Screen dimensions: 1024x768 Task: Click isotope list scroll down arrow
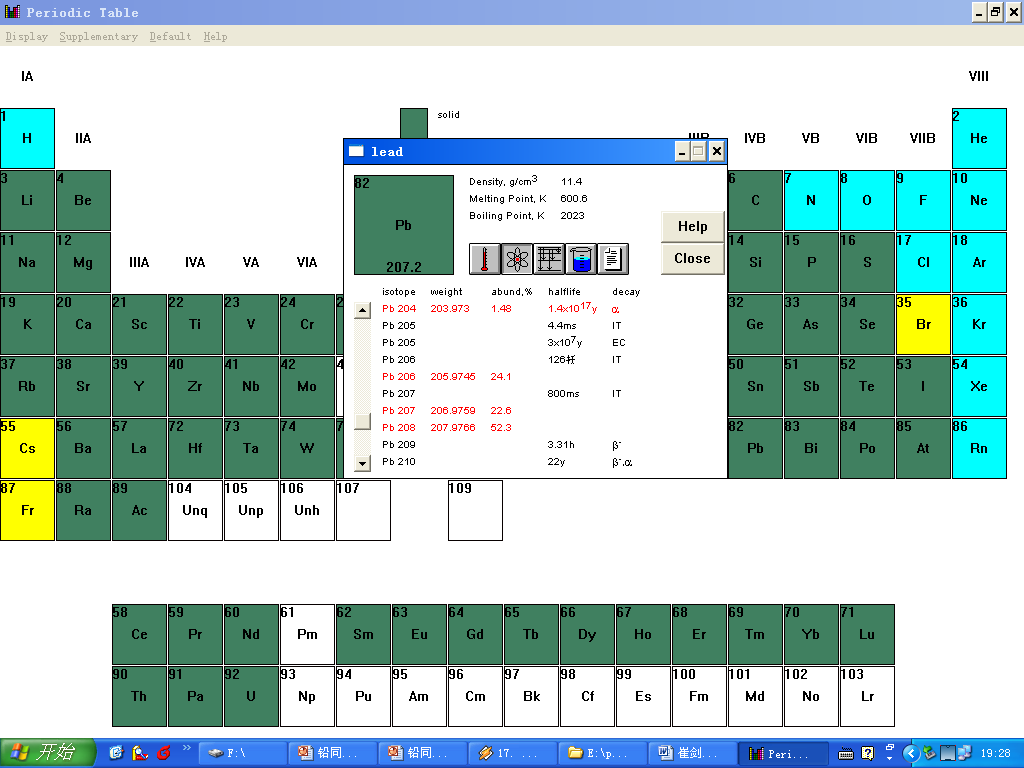point(362,463)
